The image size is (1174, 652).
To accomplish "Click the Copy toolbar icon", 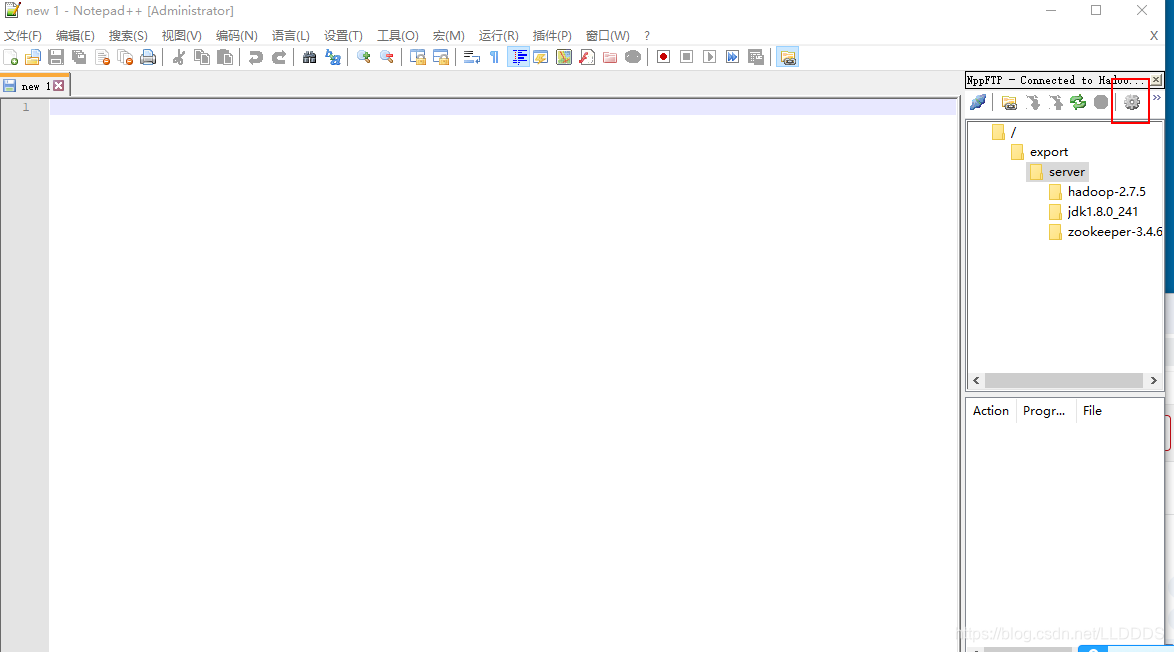I will pyautogui.click(x=201, y=57).
